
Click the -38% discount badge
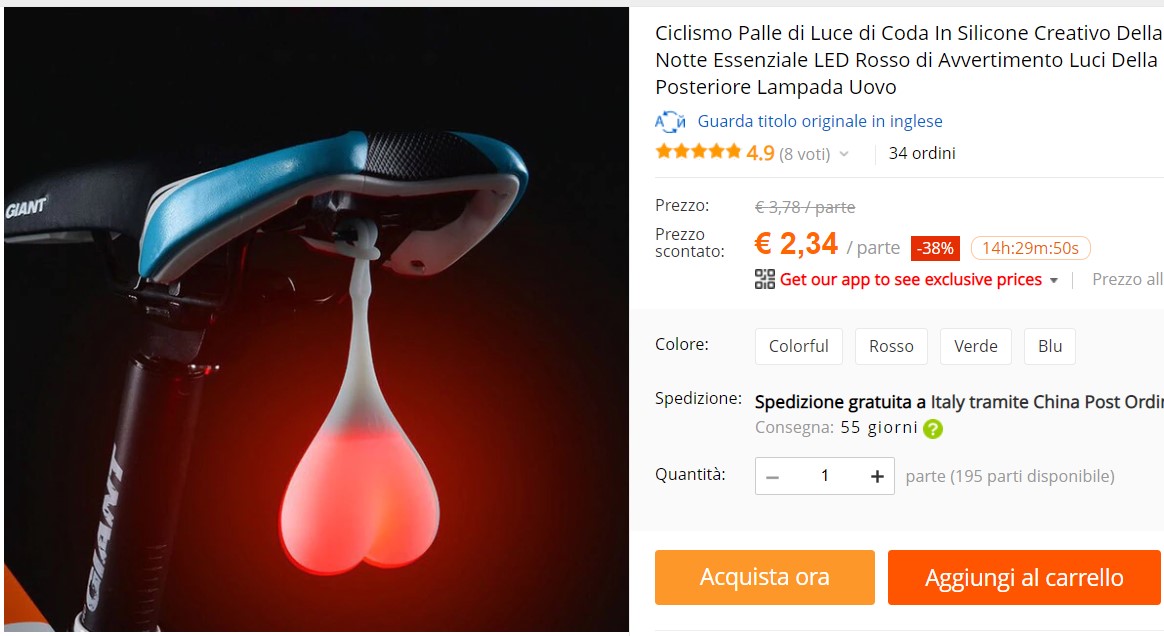click(935, 249)
